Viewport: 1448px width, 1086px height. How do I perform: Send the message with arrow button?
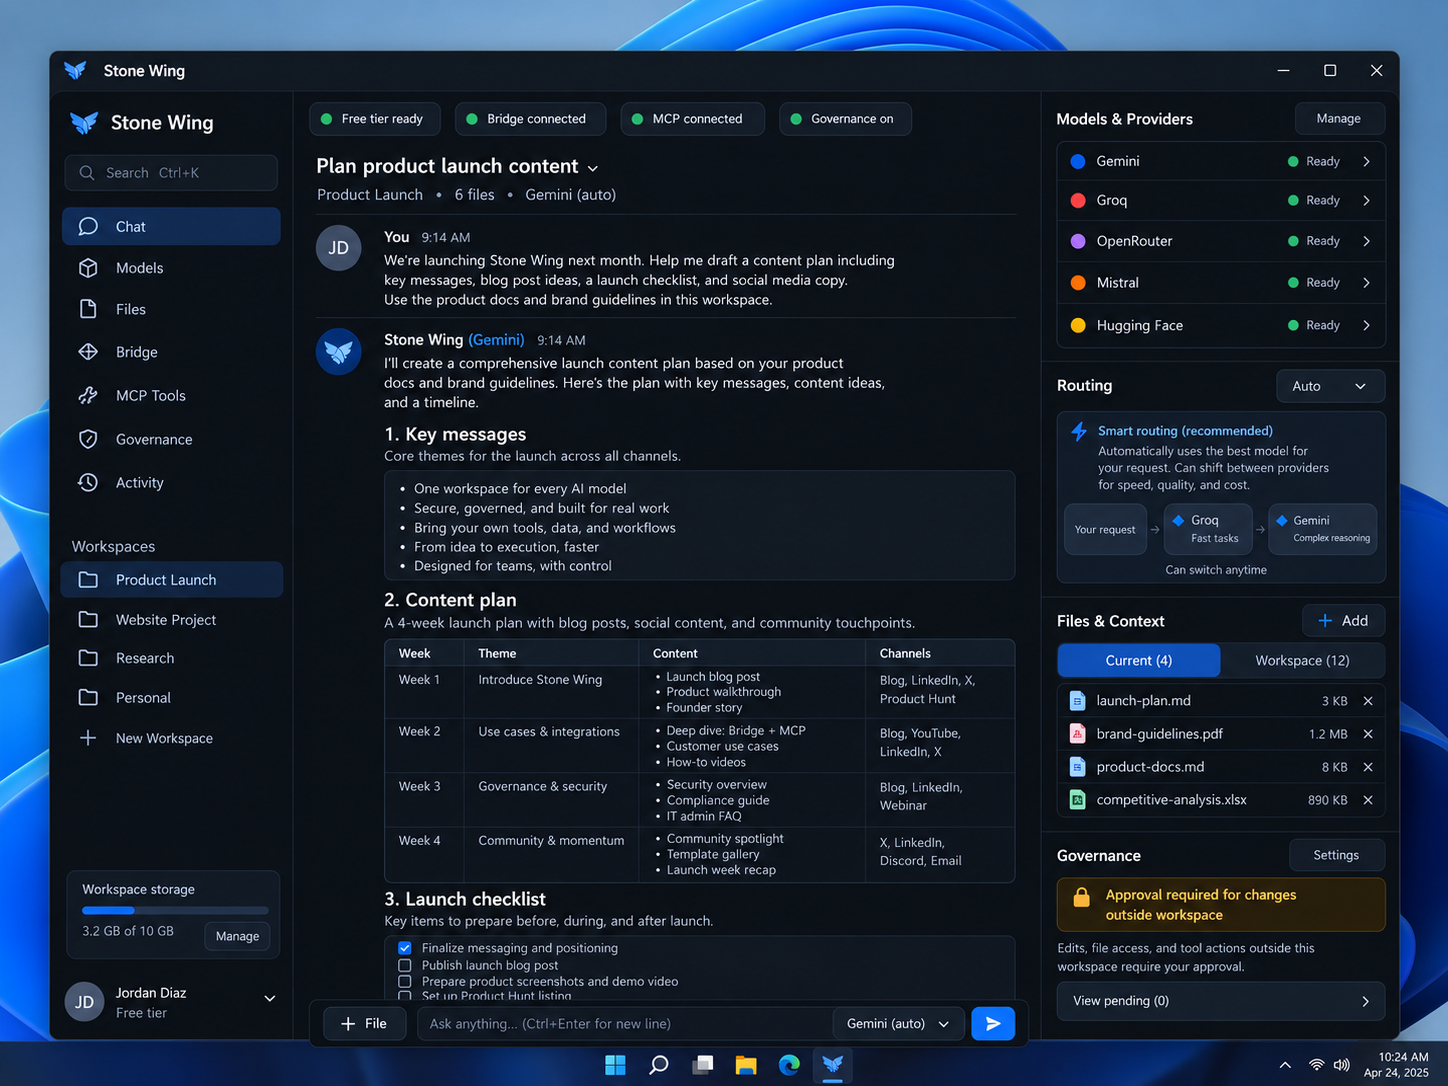993,1024
